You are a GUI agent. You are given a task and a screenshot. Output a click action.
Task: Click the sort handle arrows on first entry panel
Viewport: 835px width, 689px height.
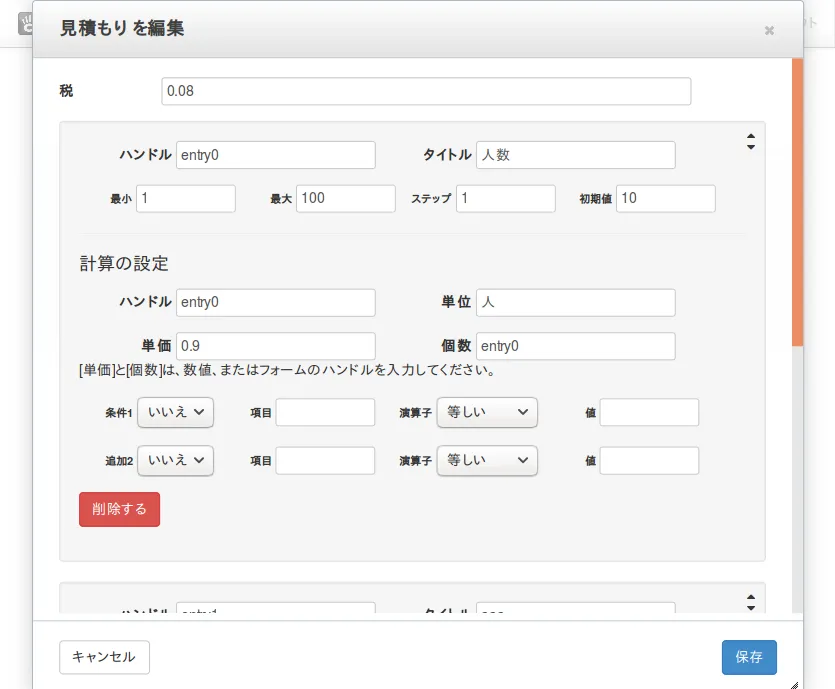pyautogui.click(x=750, y=141)
